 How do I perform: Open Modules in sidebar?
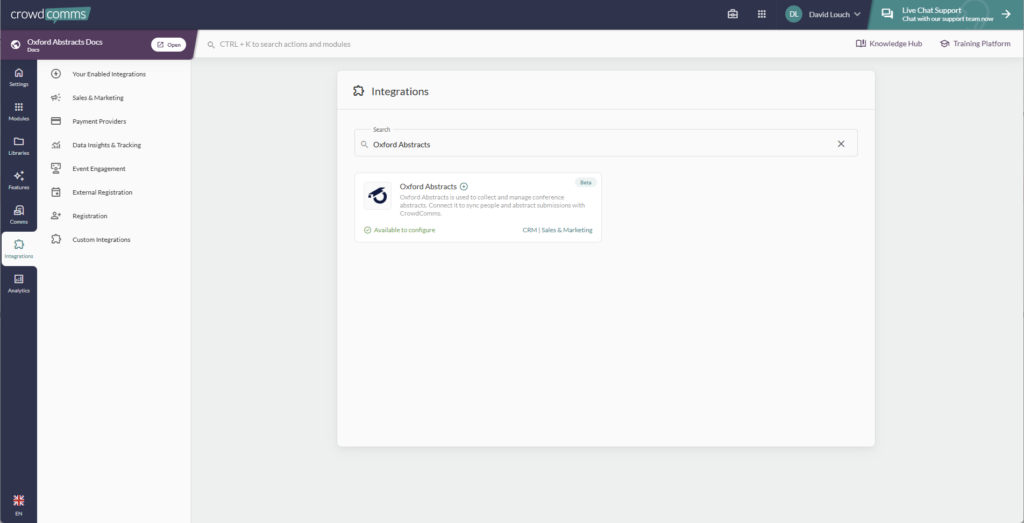point(18,112)
